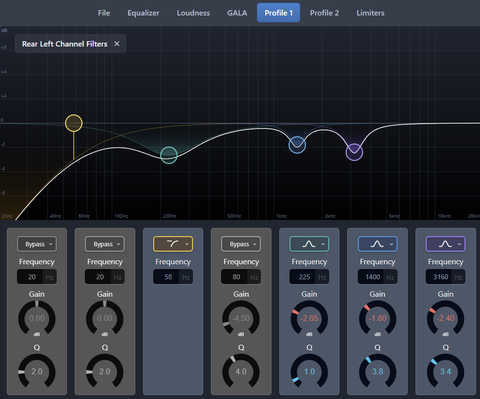Click the Q knob reading 3.8
Image resolution: width=480 pixels, height=399 pixels.
(377, 372)
